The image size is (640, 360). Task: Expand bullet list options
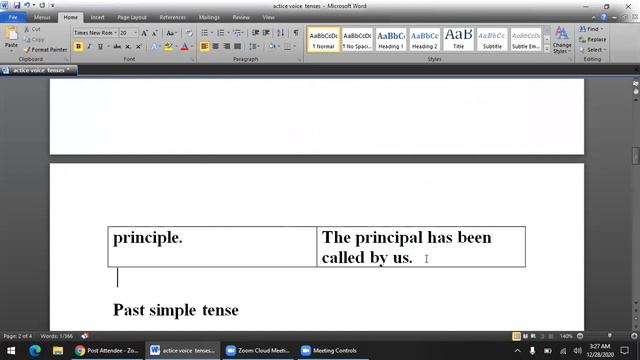pos(212,33)
